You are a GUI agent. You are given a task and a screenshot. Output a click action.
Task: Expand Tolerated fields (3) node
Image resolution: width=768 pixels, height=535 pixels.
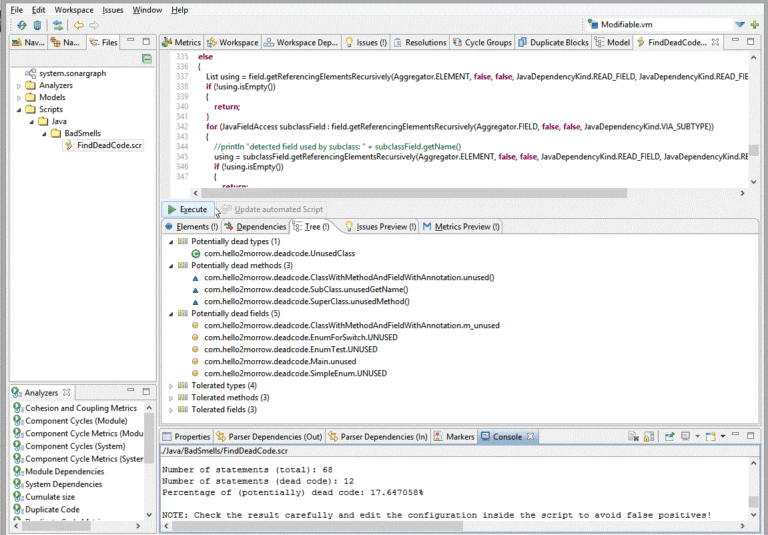171,410
